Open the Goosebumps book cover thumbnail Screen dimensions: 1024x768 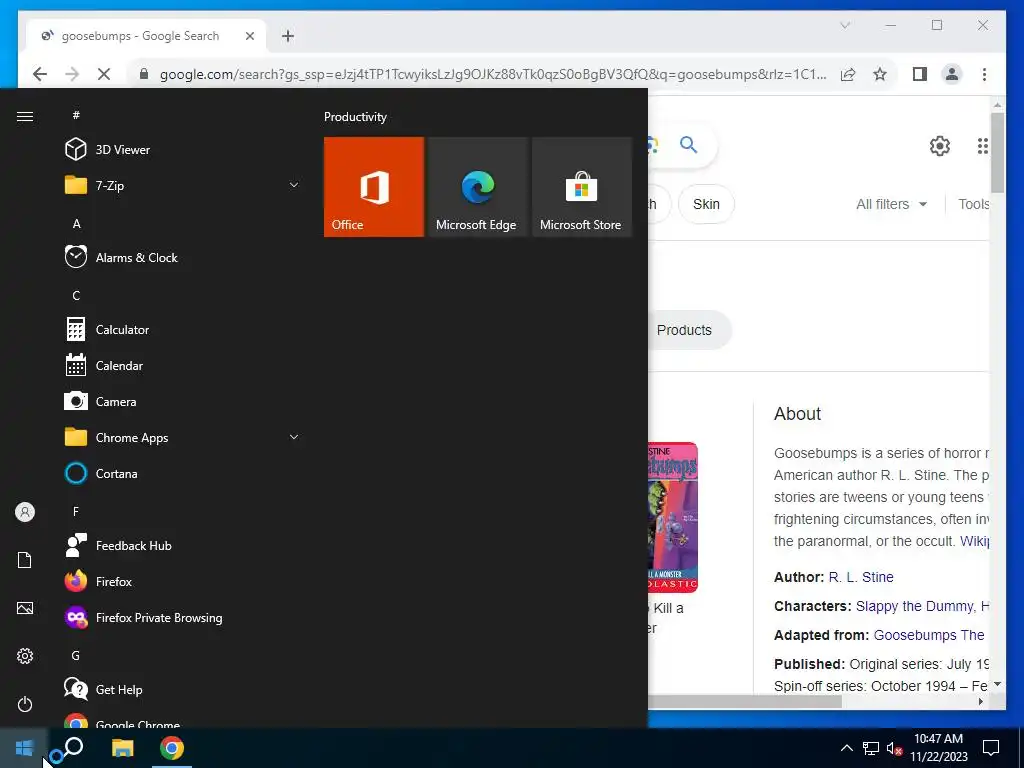(673, 517)
